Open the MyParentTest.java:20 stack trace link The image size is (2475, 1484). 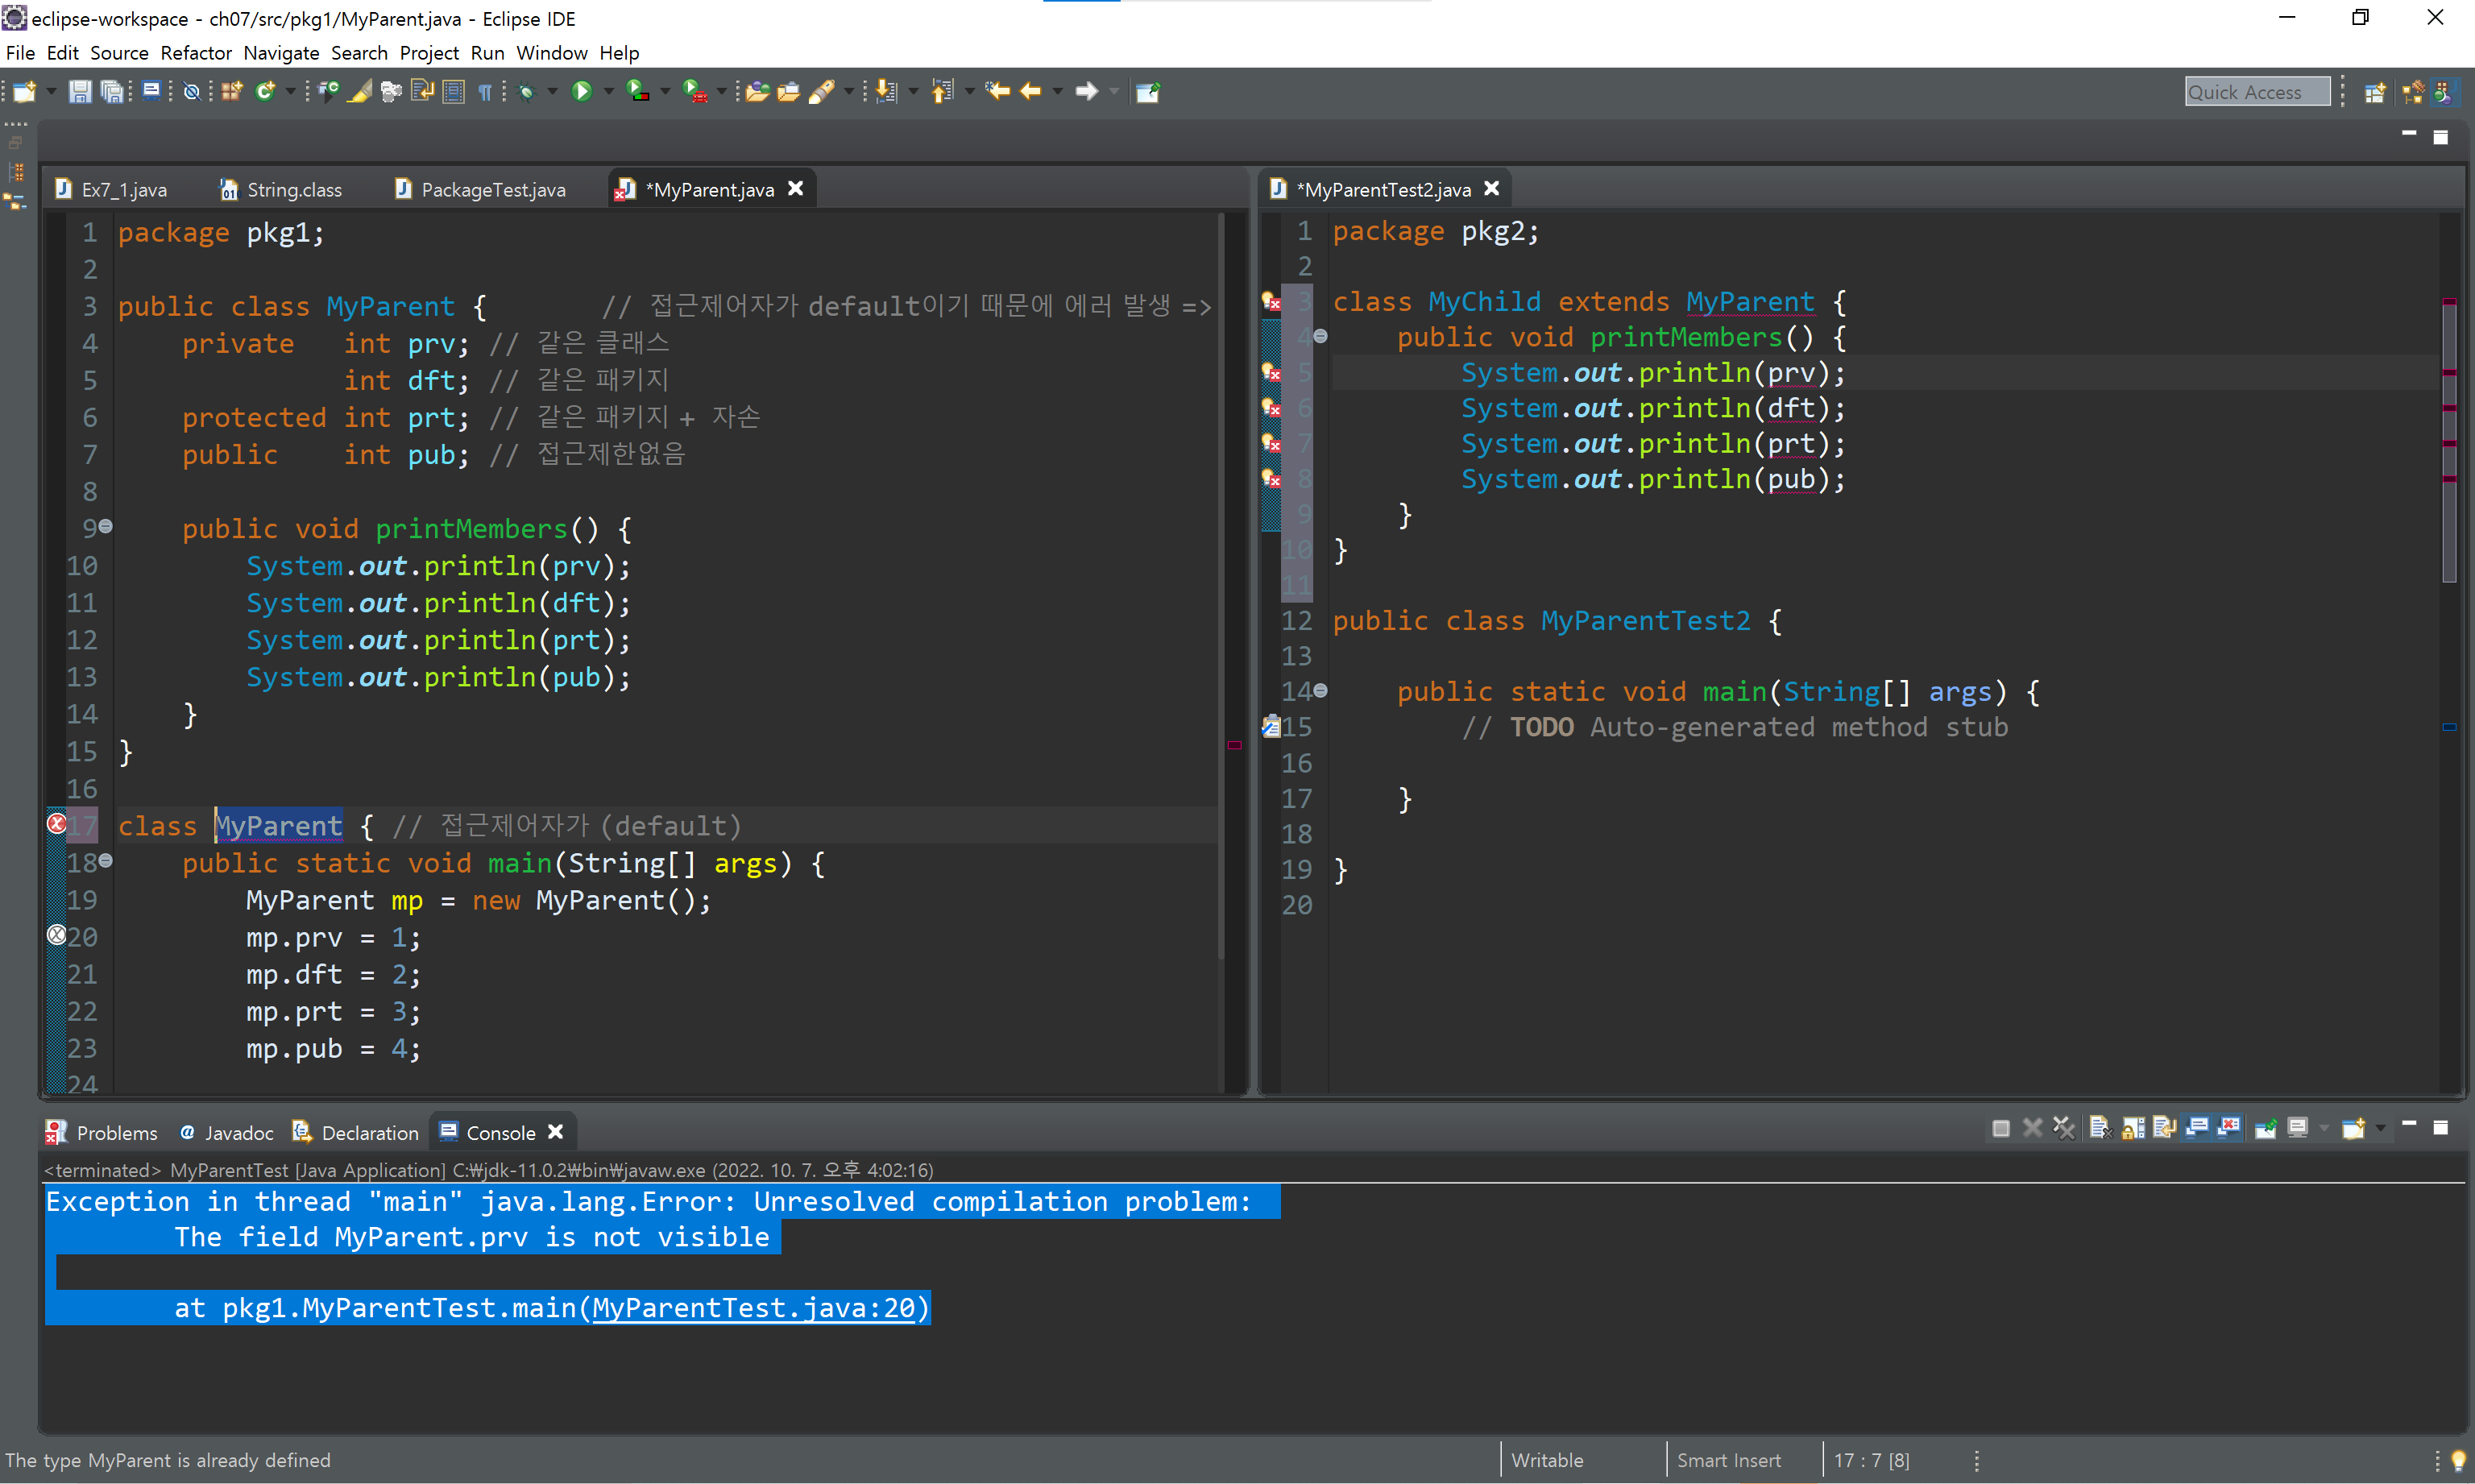753,1308
